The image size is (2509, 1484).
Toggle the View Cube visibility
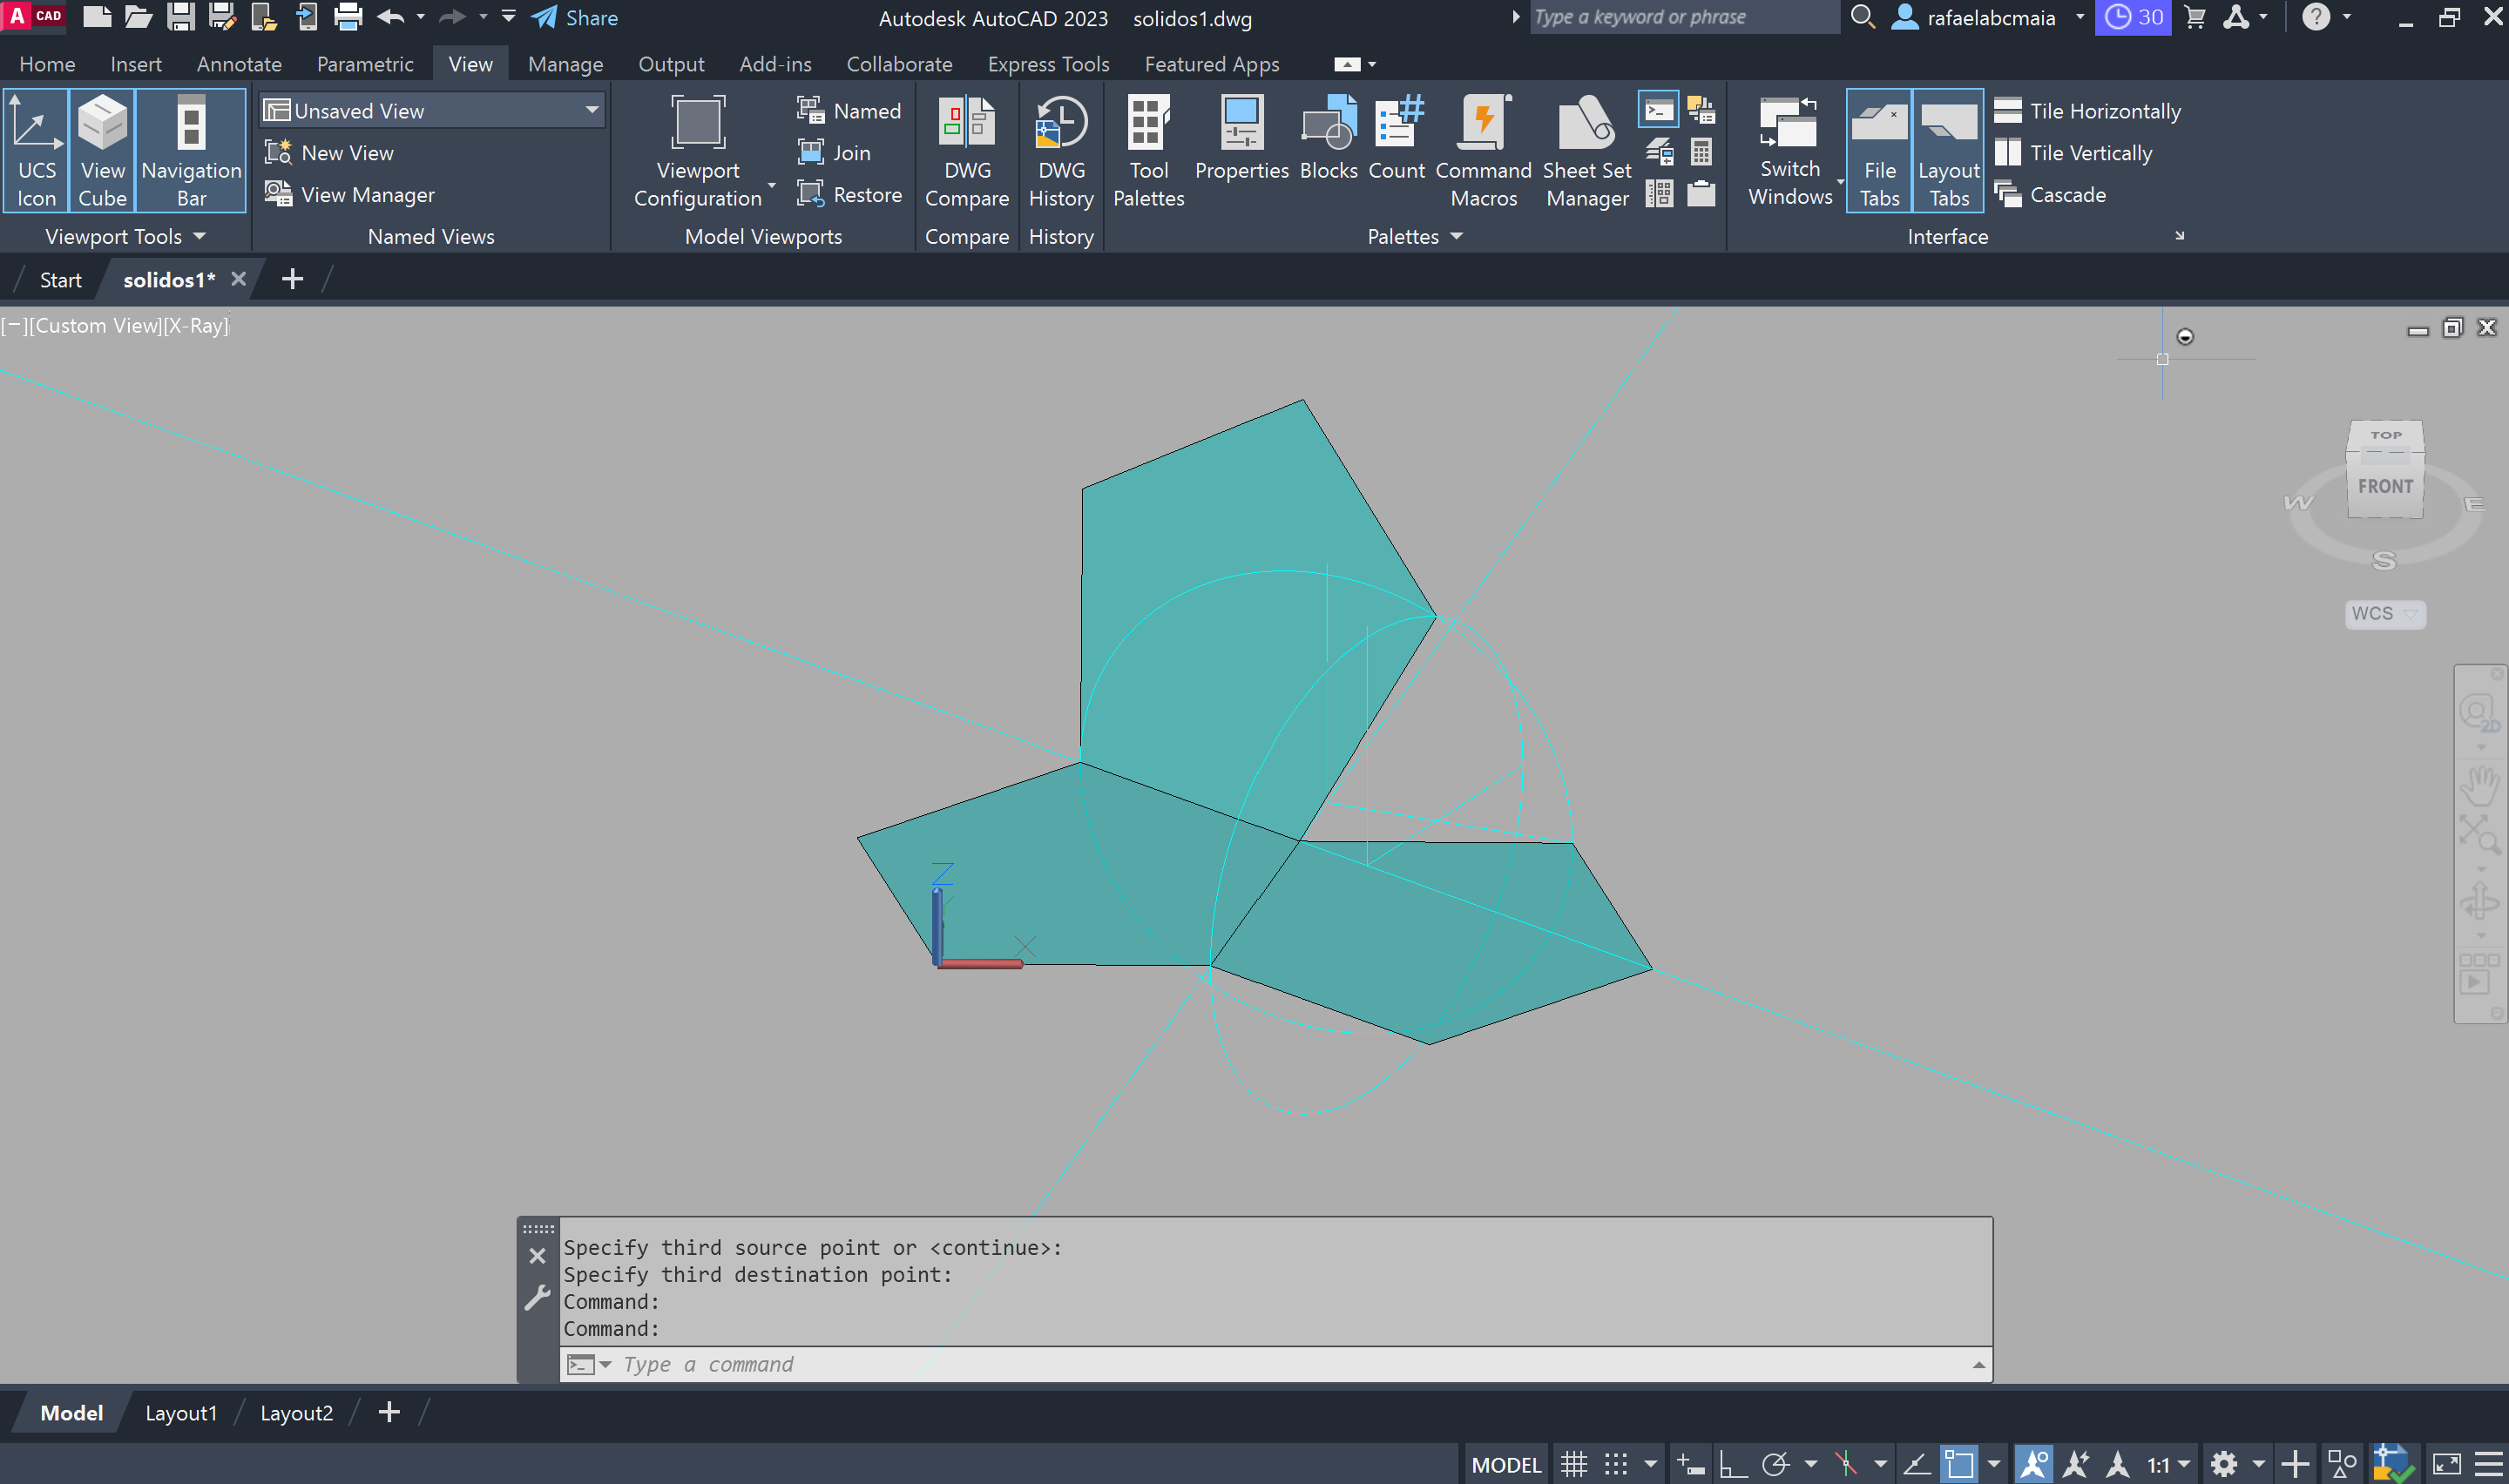coord(103,150)
